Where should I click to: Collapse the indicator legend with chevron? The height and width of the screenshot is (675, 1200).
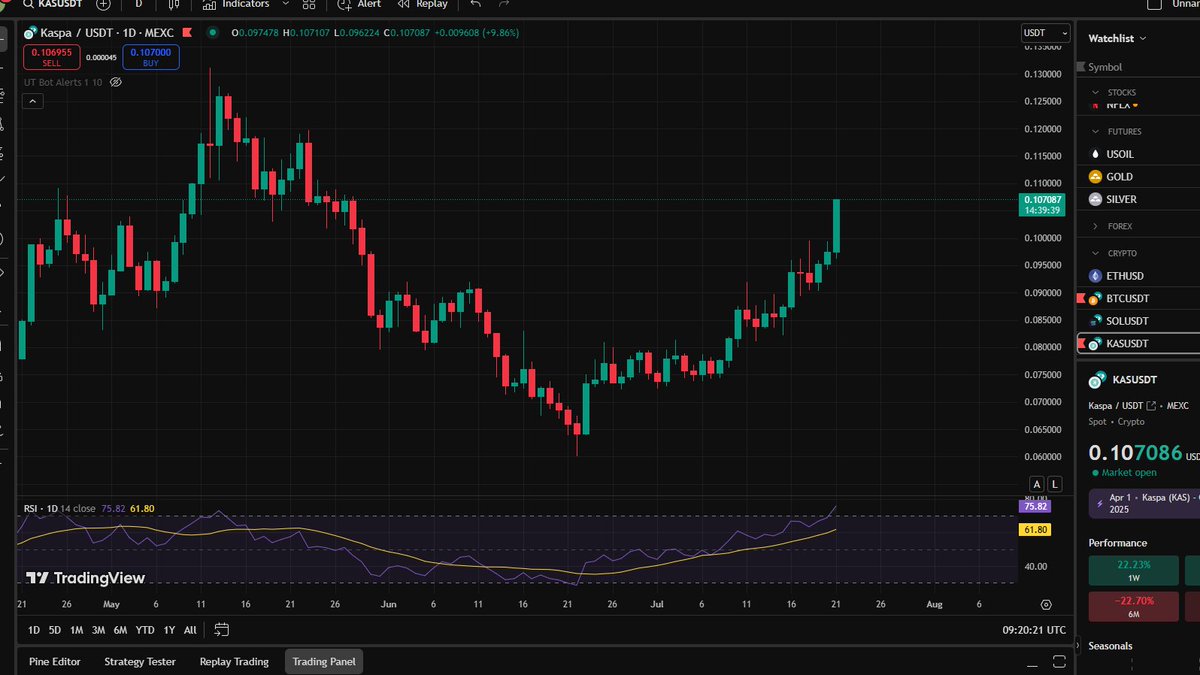point(33,101)
